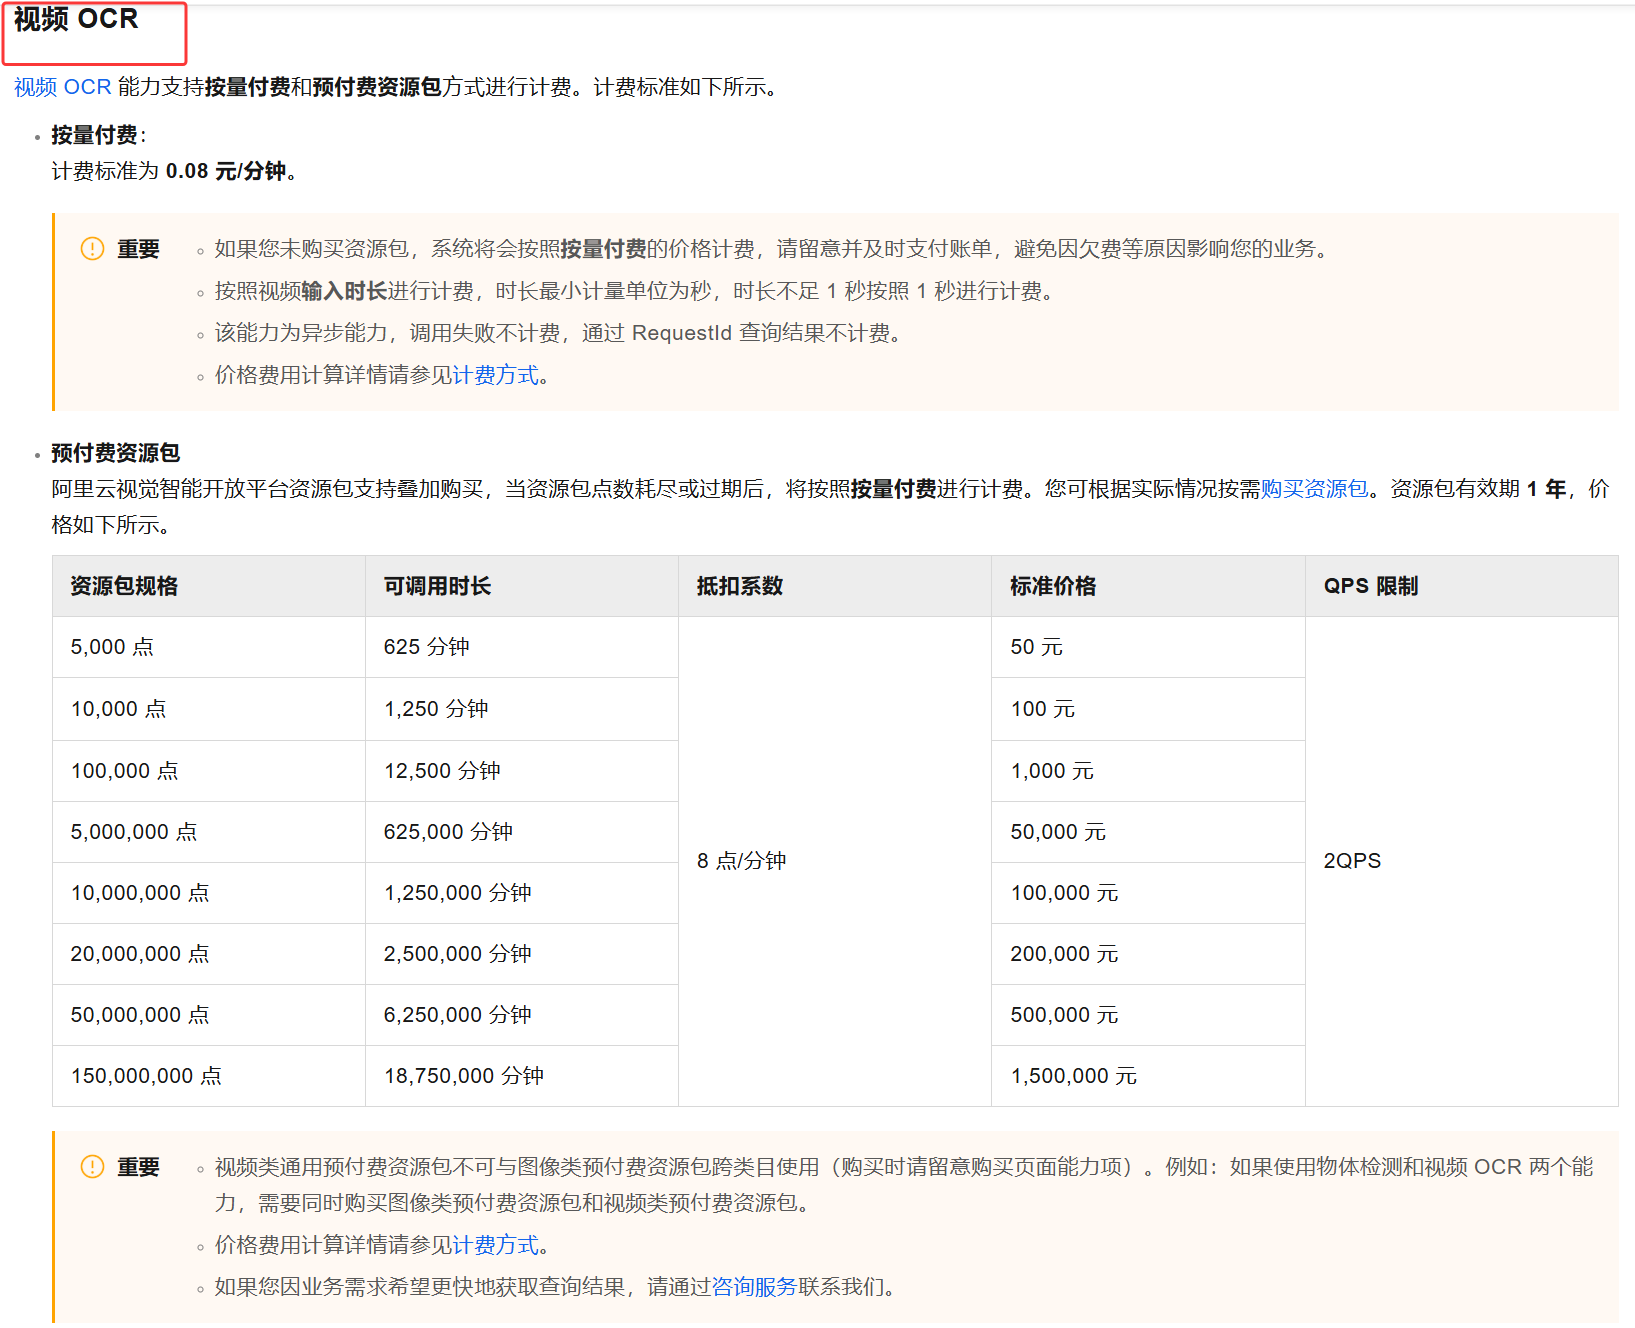
Task: Click the 625 分钟 duration cell
Action: click(x=522, y=647)
